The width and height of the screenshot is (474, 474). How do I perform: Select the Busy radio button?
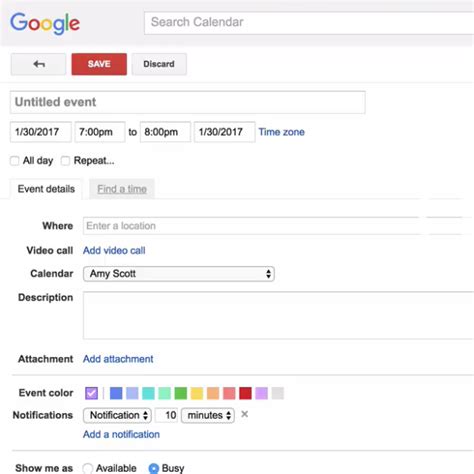point(154,468)
